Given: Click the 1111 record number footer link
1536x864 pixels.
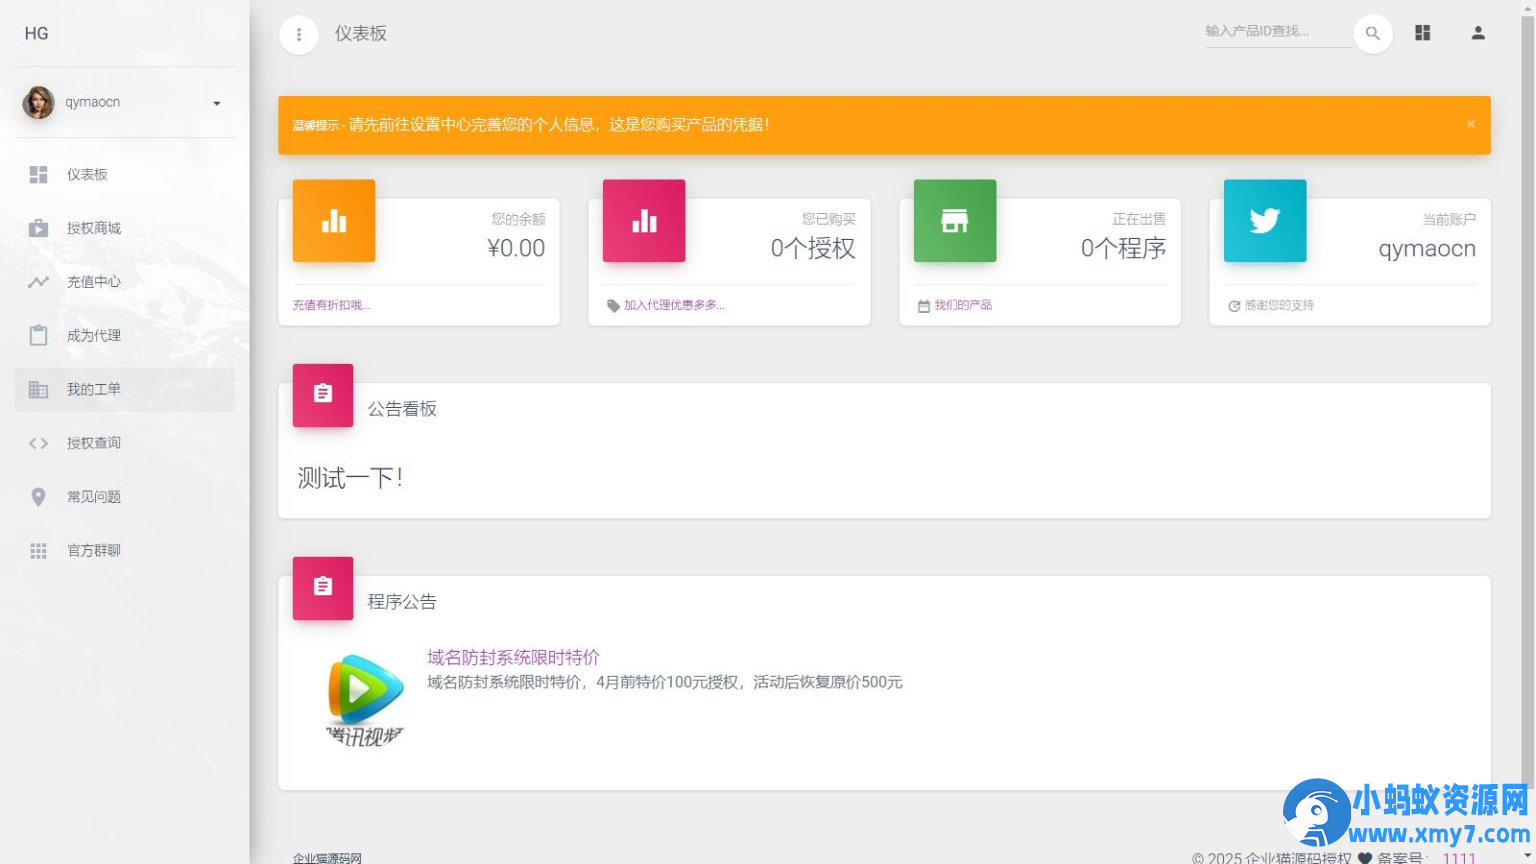Looking at the screenshot, I should 1459,858.
